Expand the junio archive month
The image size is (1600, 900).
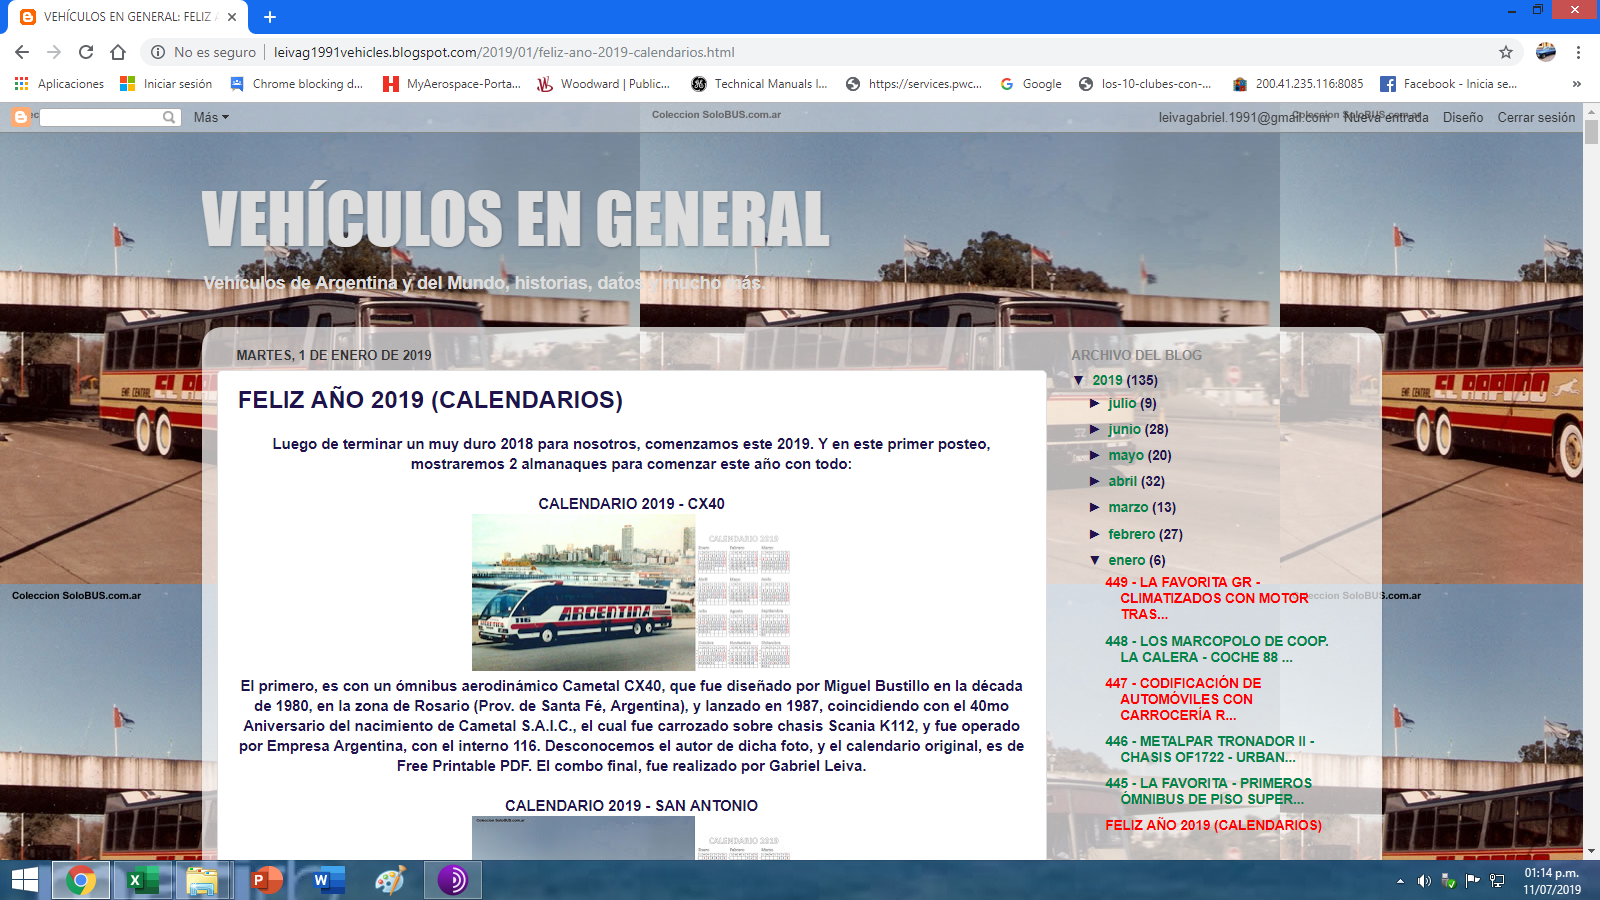[1095, 430]
